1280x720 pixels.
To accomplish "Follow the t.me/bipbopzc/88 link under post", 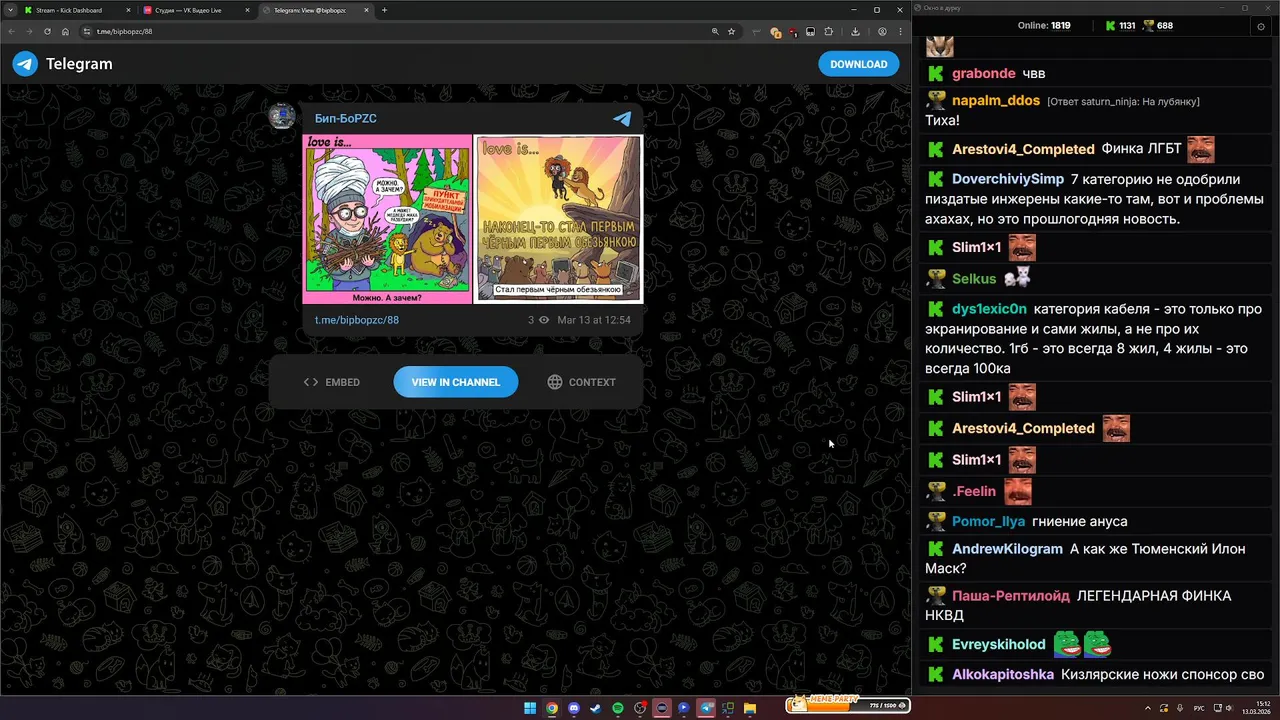I will [x=357, y=320].
